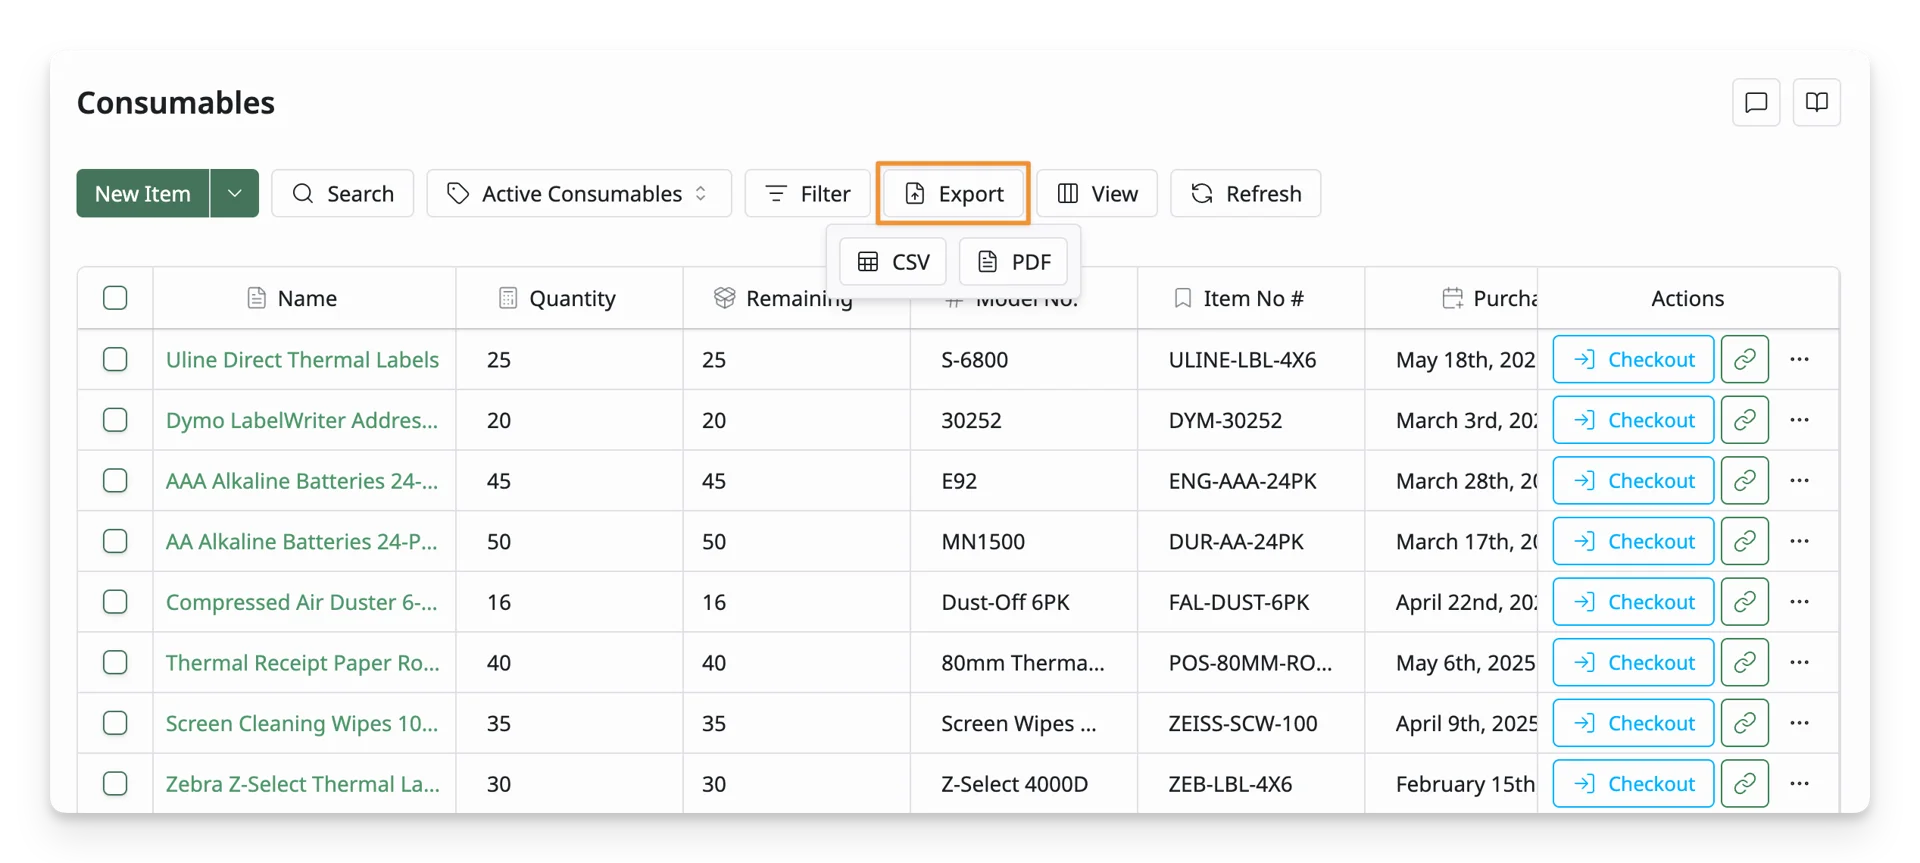Open more options for Thermal Receipt Paper
This screenshot has height=863, width=1920.
1800,662
